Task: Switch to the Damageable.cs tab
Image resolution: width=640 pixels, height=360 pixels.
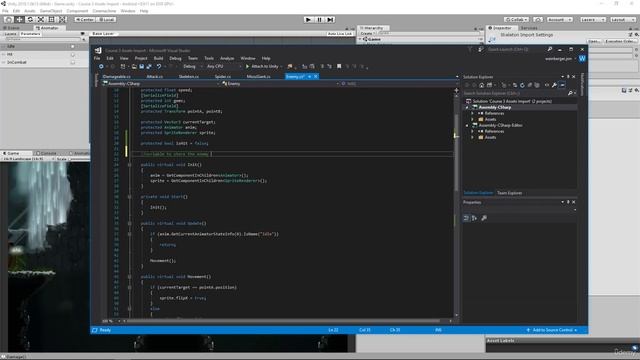Action: coord(117,77)
